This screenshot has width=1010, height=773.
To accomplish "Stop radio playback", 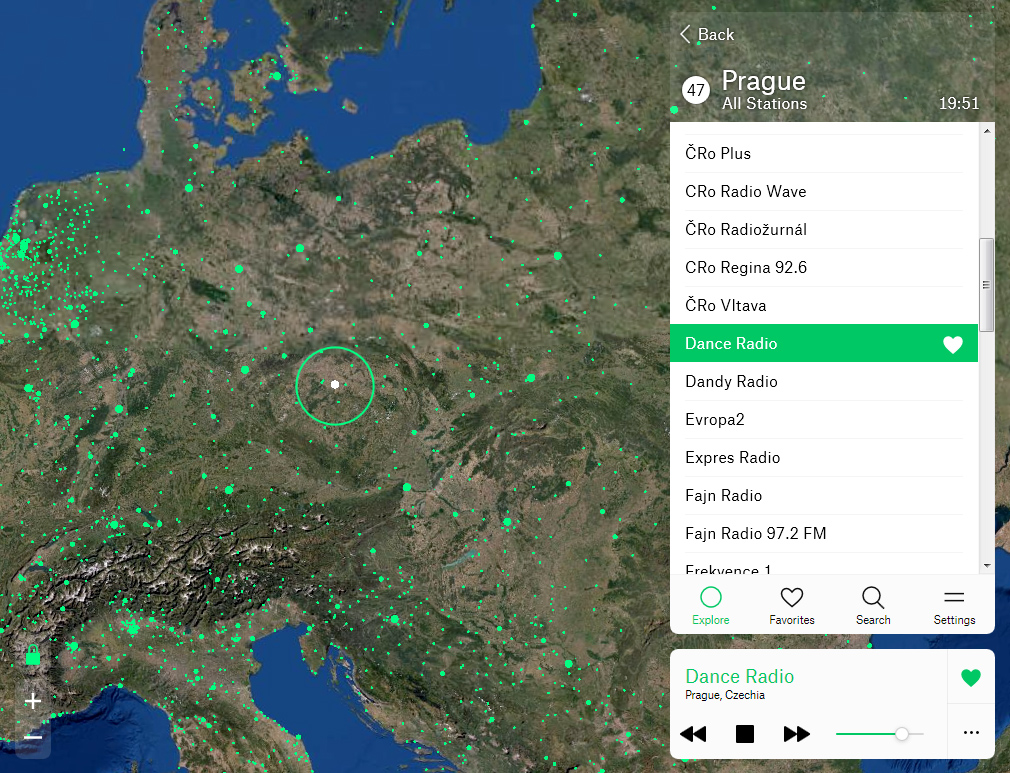I will coord(745,734).
